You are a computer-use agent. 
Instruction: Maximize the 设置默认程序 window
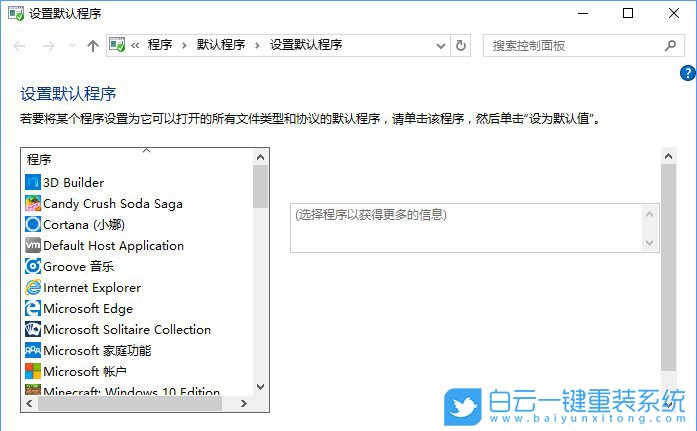628,13
